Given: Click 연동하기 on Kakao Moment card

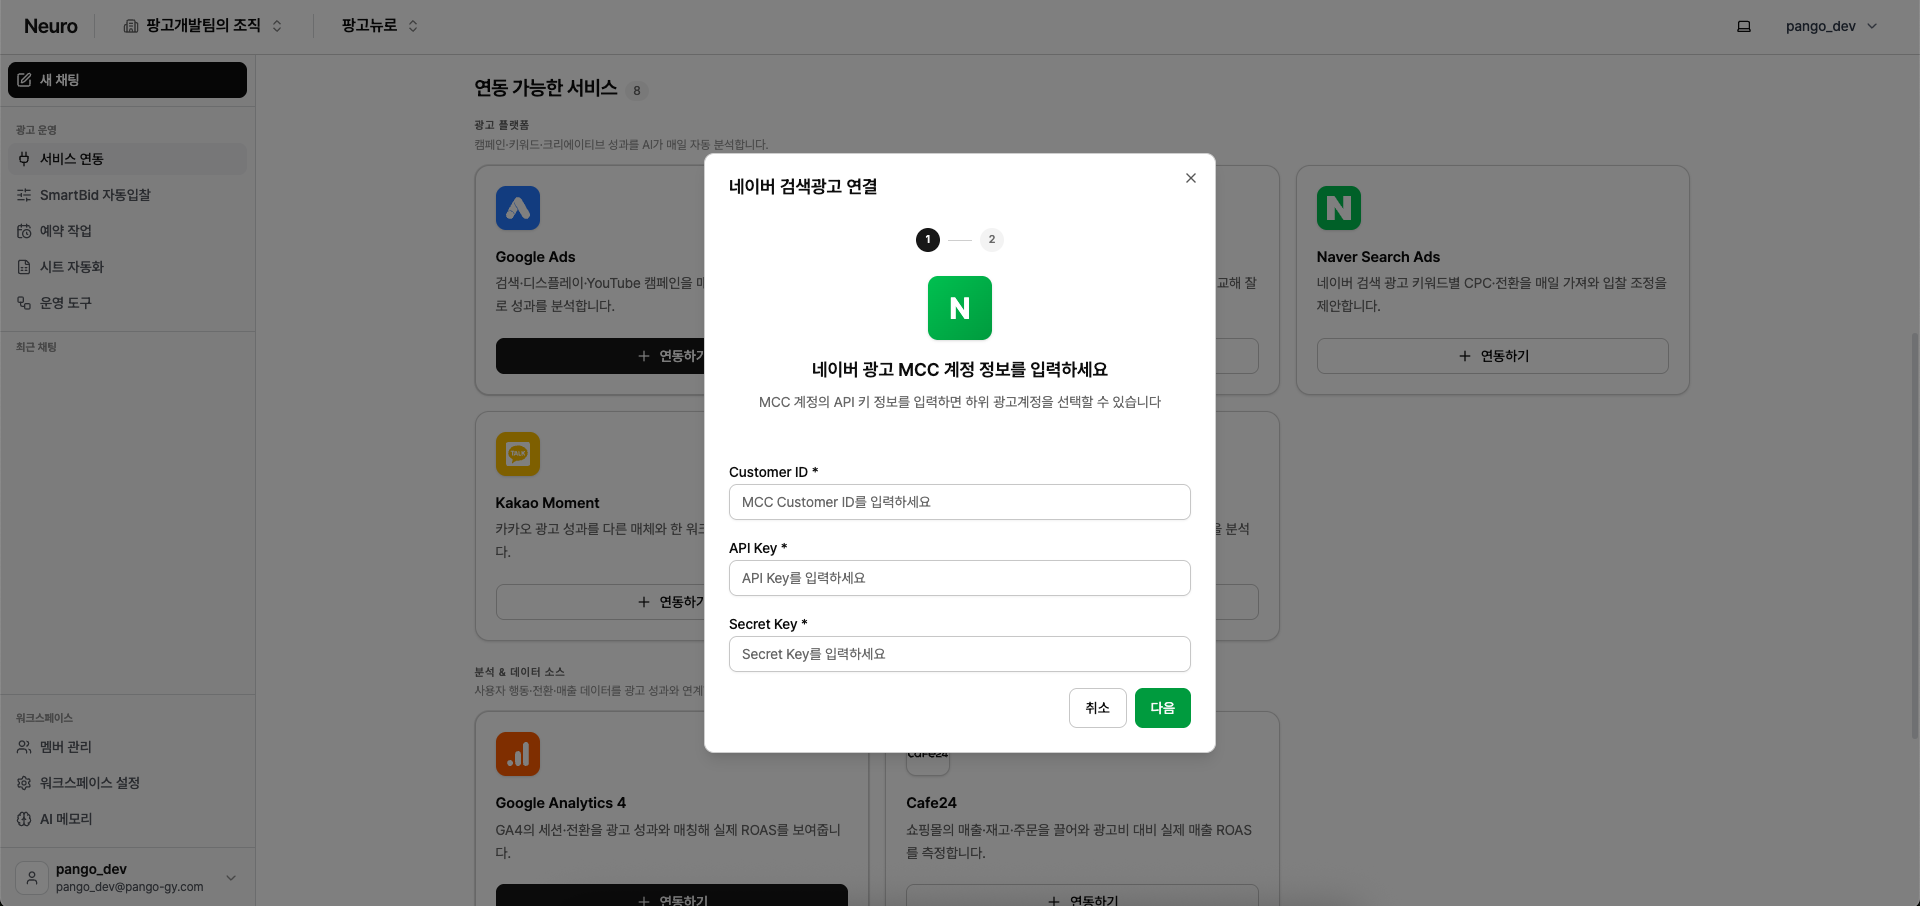Looking at the screenshot, I should tap(601, 602).
